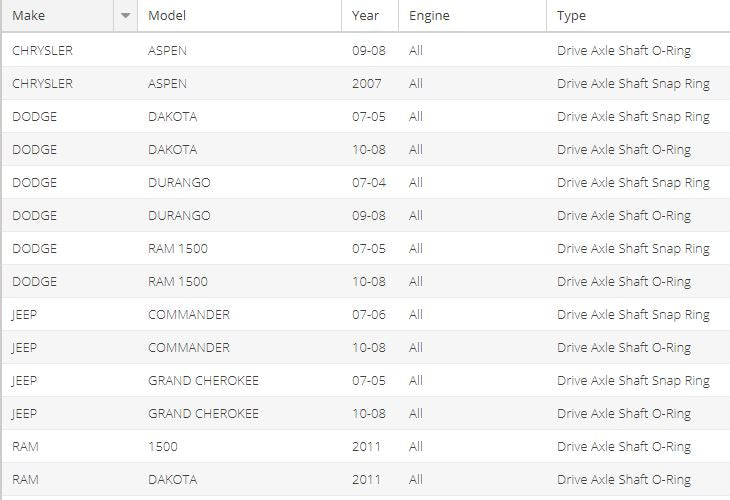730x500 pixels.
Task: Click the Type column header
Action: click(x=638, y=16)
